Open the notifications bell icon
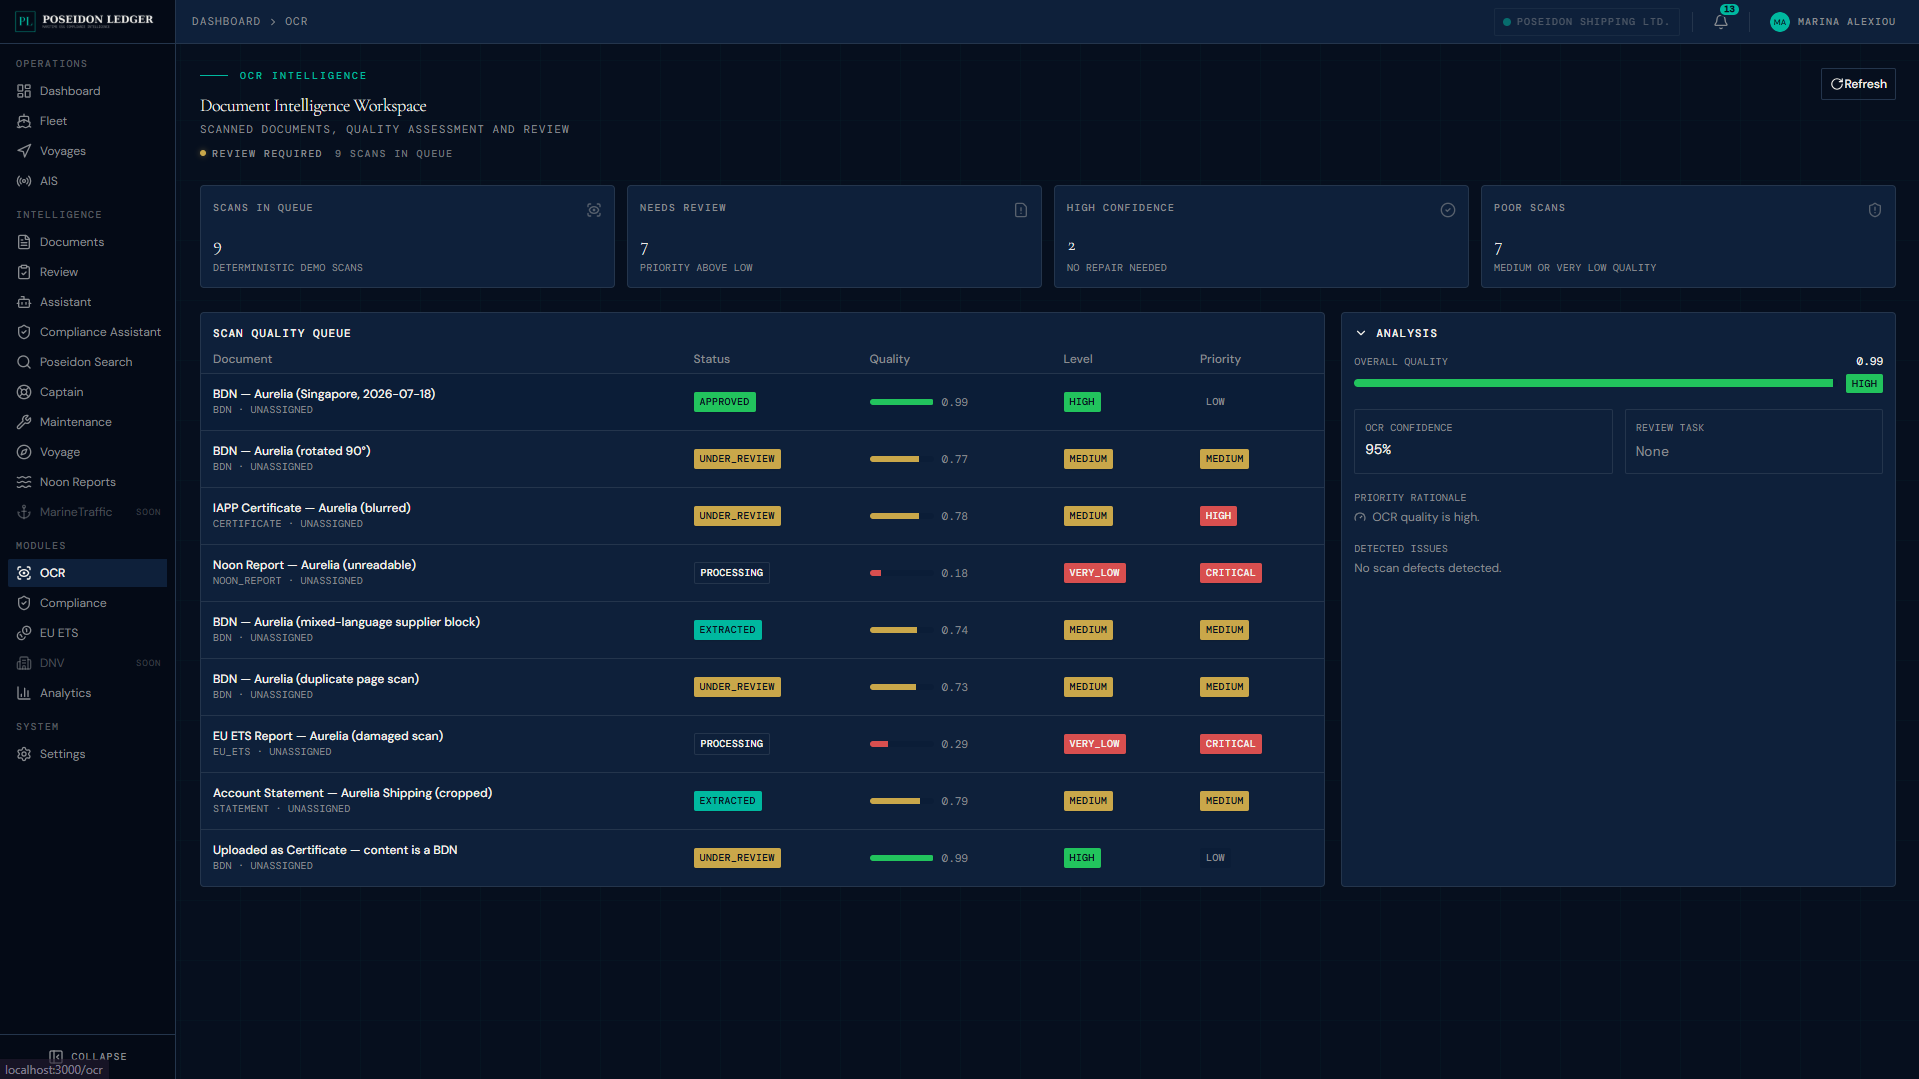This screenshot has height=1079, width=1919. tap(1720, 22)
